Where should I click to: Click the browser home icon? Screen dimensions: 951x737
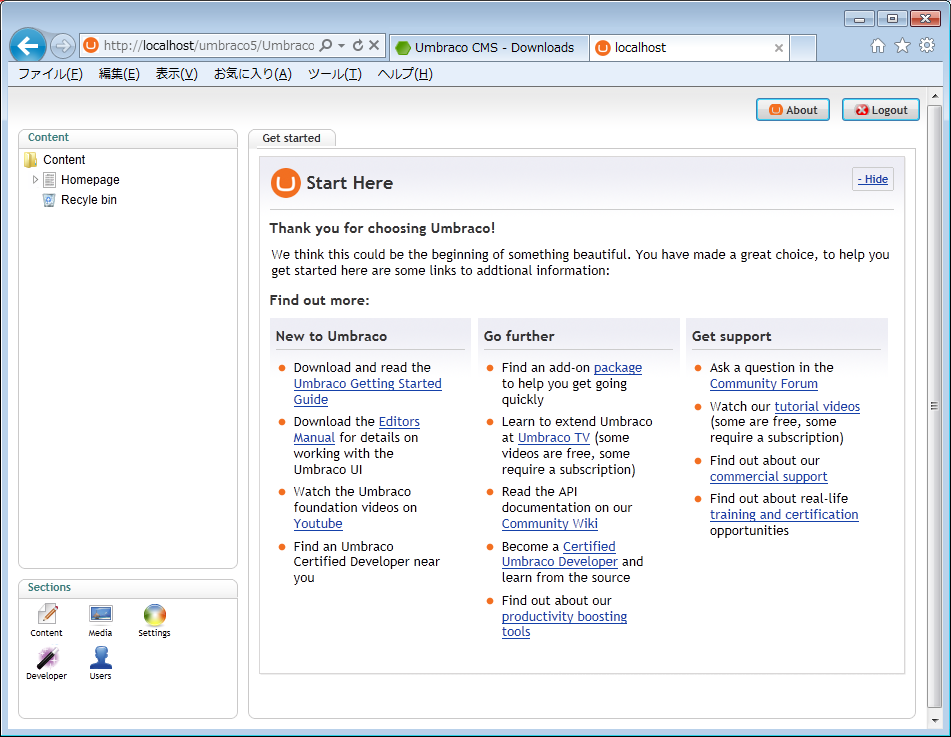[x=878, y=46]
